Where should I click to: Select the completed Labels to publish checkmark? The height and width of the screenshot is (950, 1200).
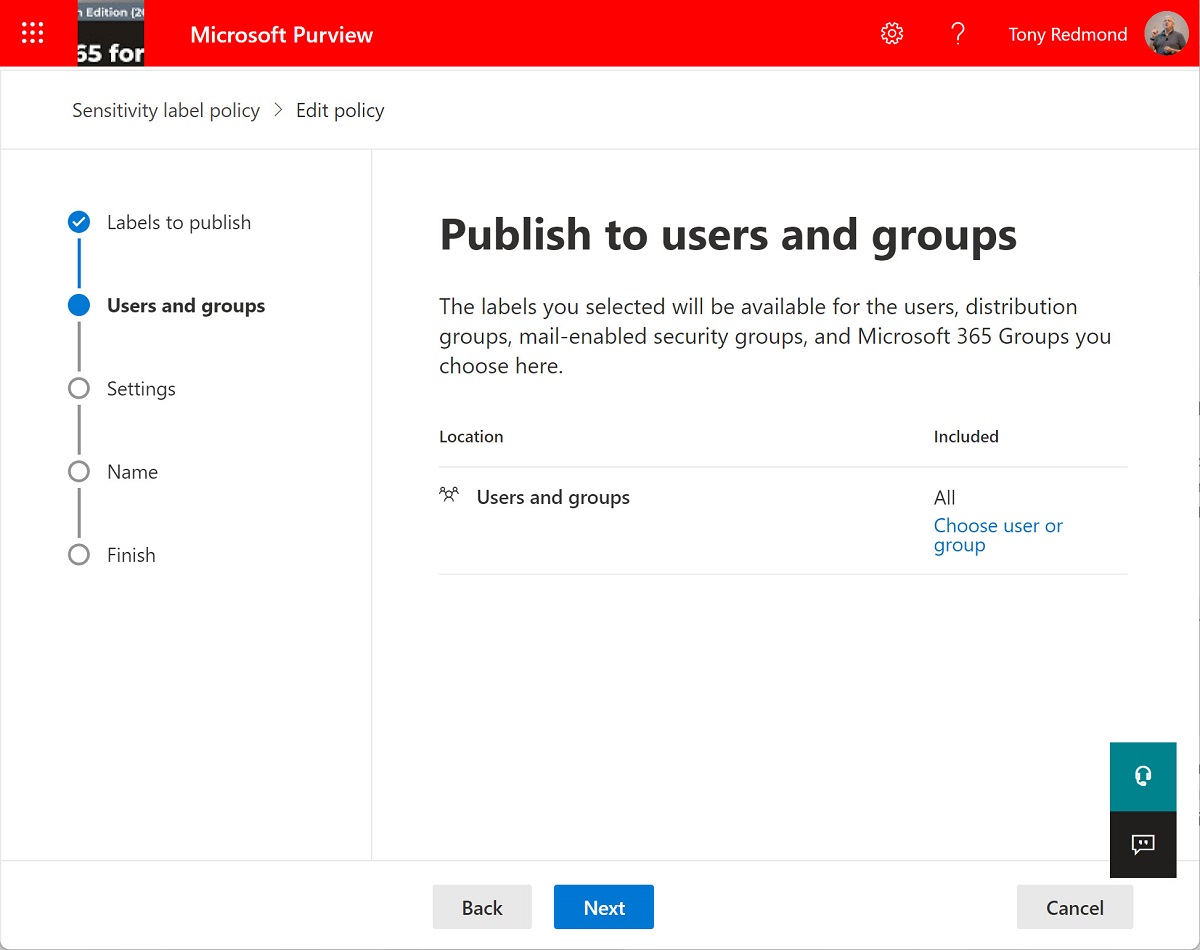tap(79, 222)
